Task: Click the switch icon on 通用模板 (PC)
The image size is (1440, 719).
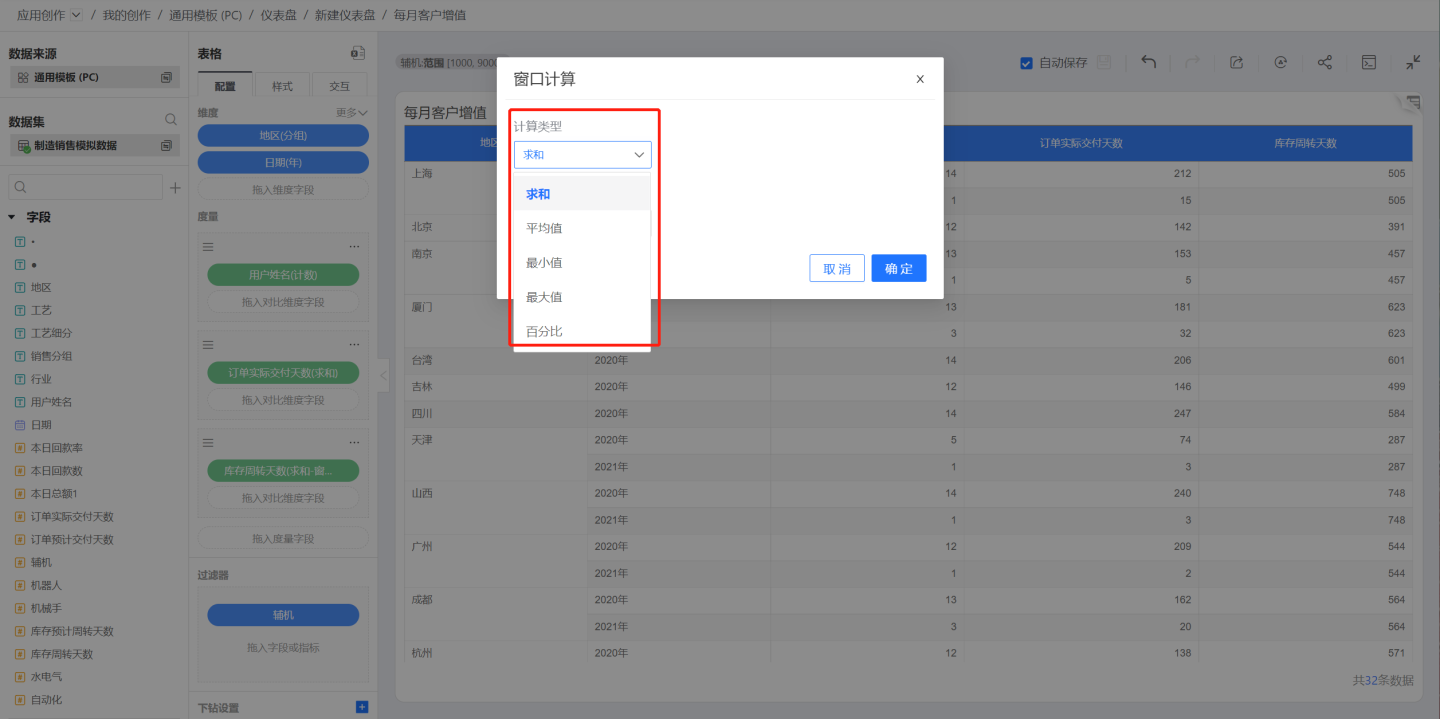Action: point(166,77)
